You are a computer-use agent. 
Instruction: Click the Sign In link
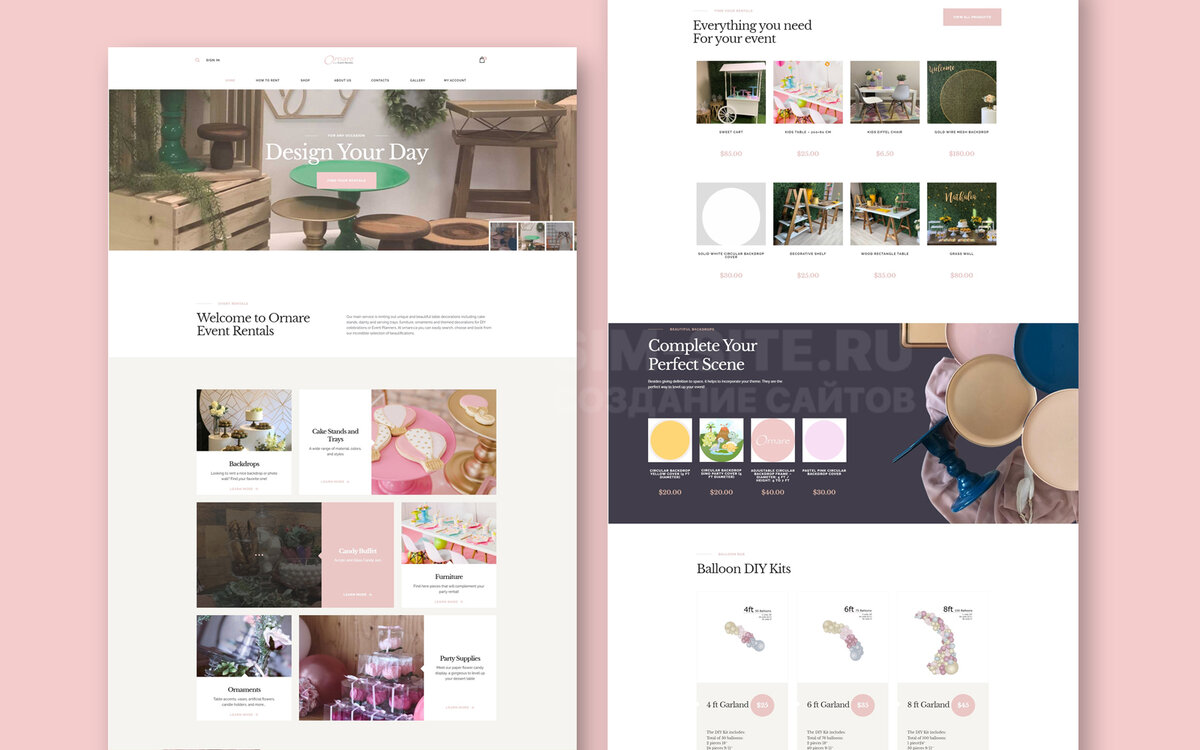pyautogui.click(x=213, y=60)
